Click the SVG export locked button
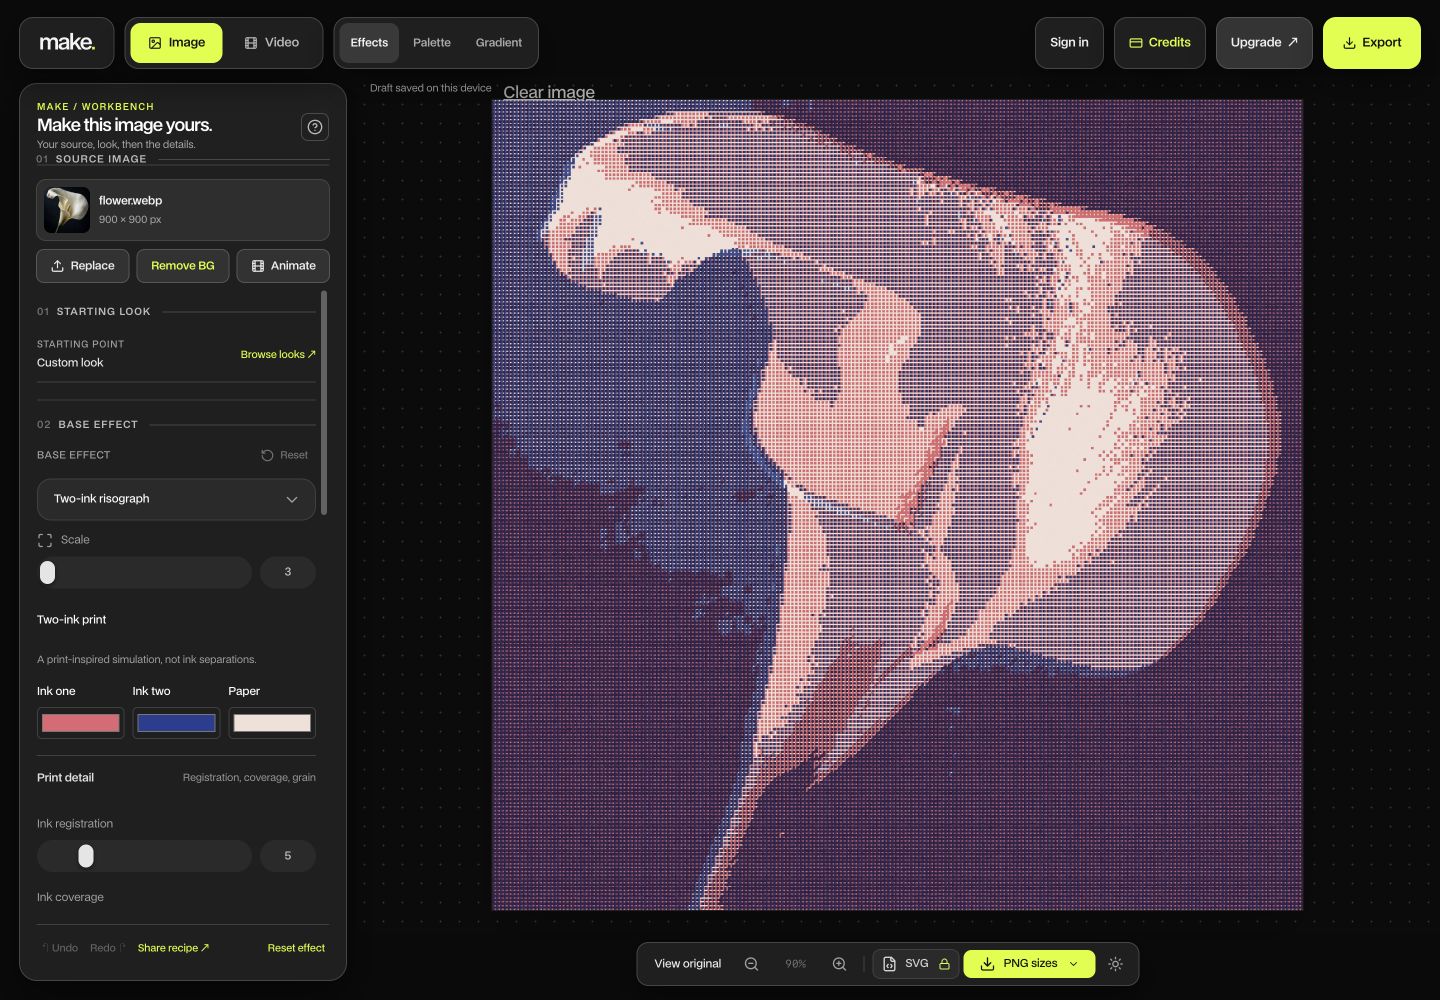This screenshot has height=1000, width=1440. click(x=916, y=964)
